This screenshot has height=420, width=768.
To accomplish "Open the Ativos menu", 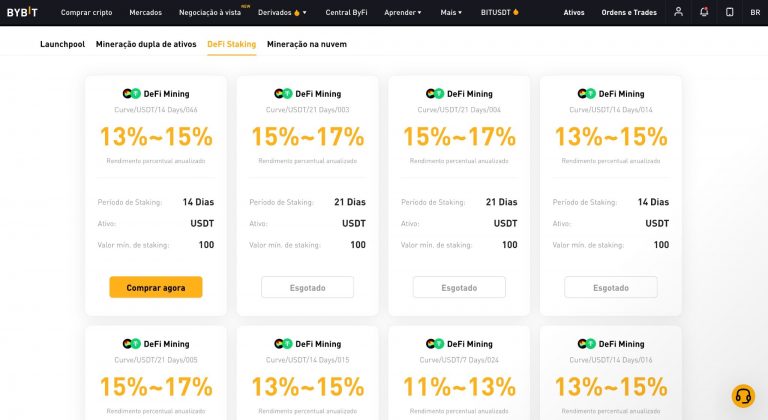I will pos(574,13).
